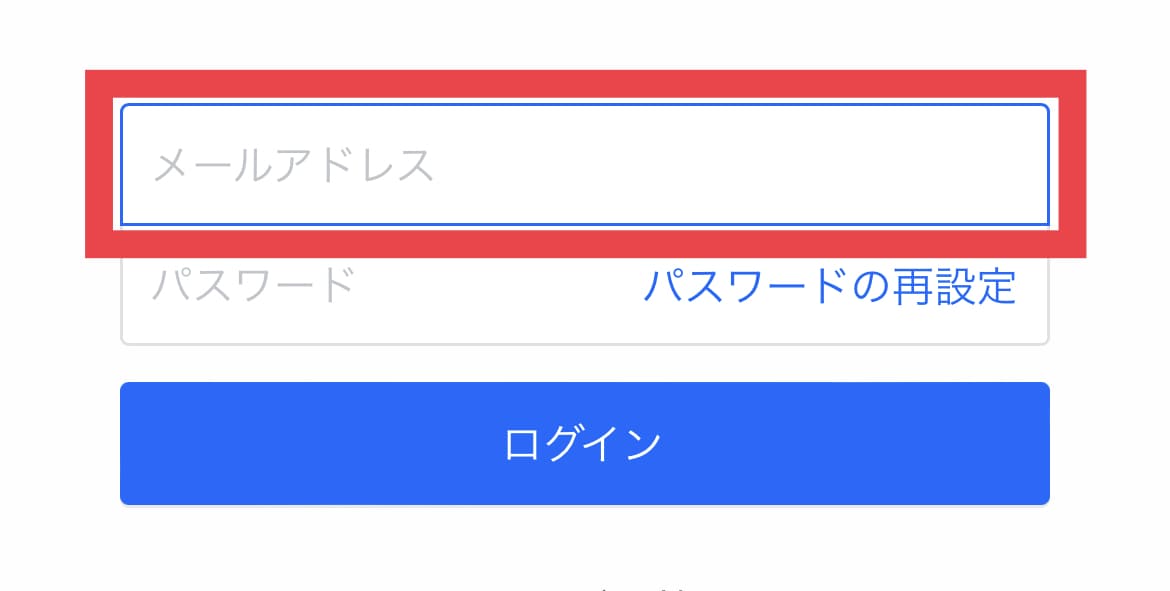Viewport: 1170px width, 591px height.
Task: Place cursor in メールアドレス placeholder field
Action: (x=585, y=164)
